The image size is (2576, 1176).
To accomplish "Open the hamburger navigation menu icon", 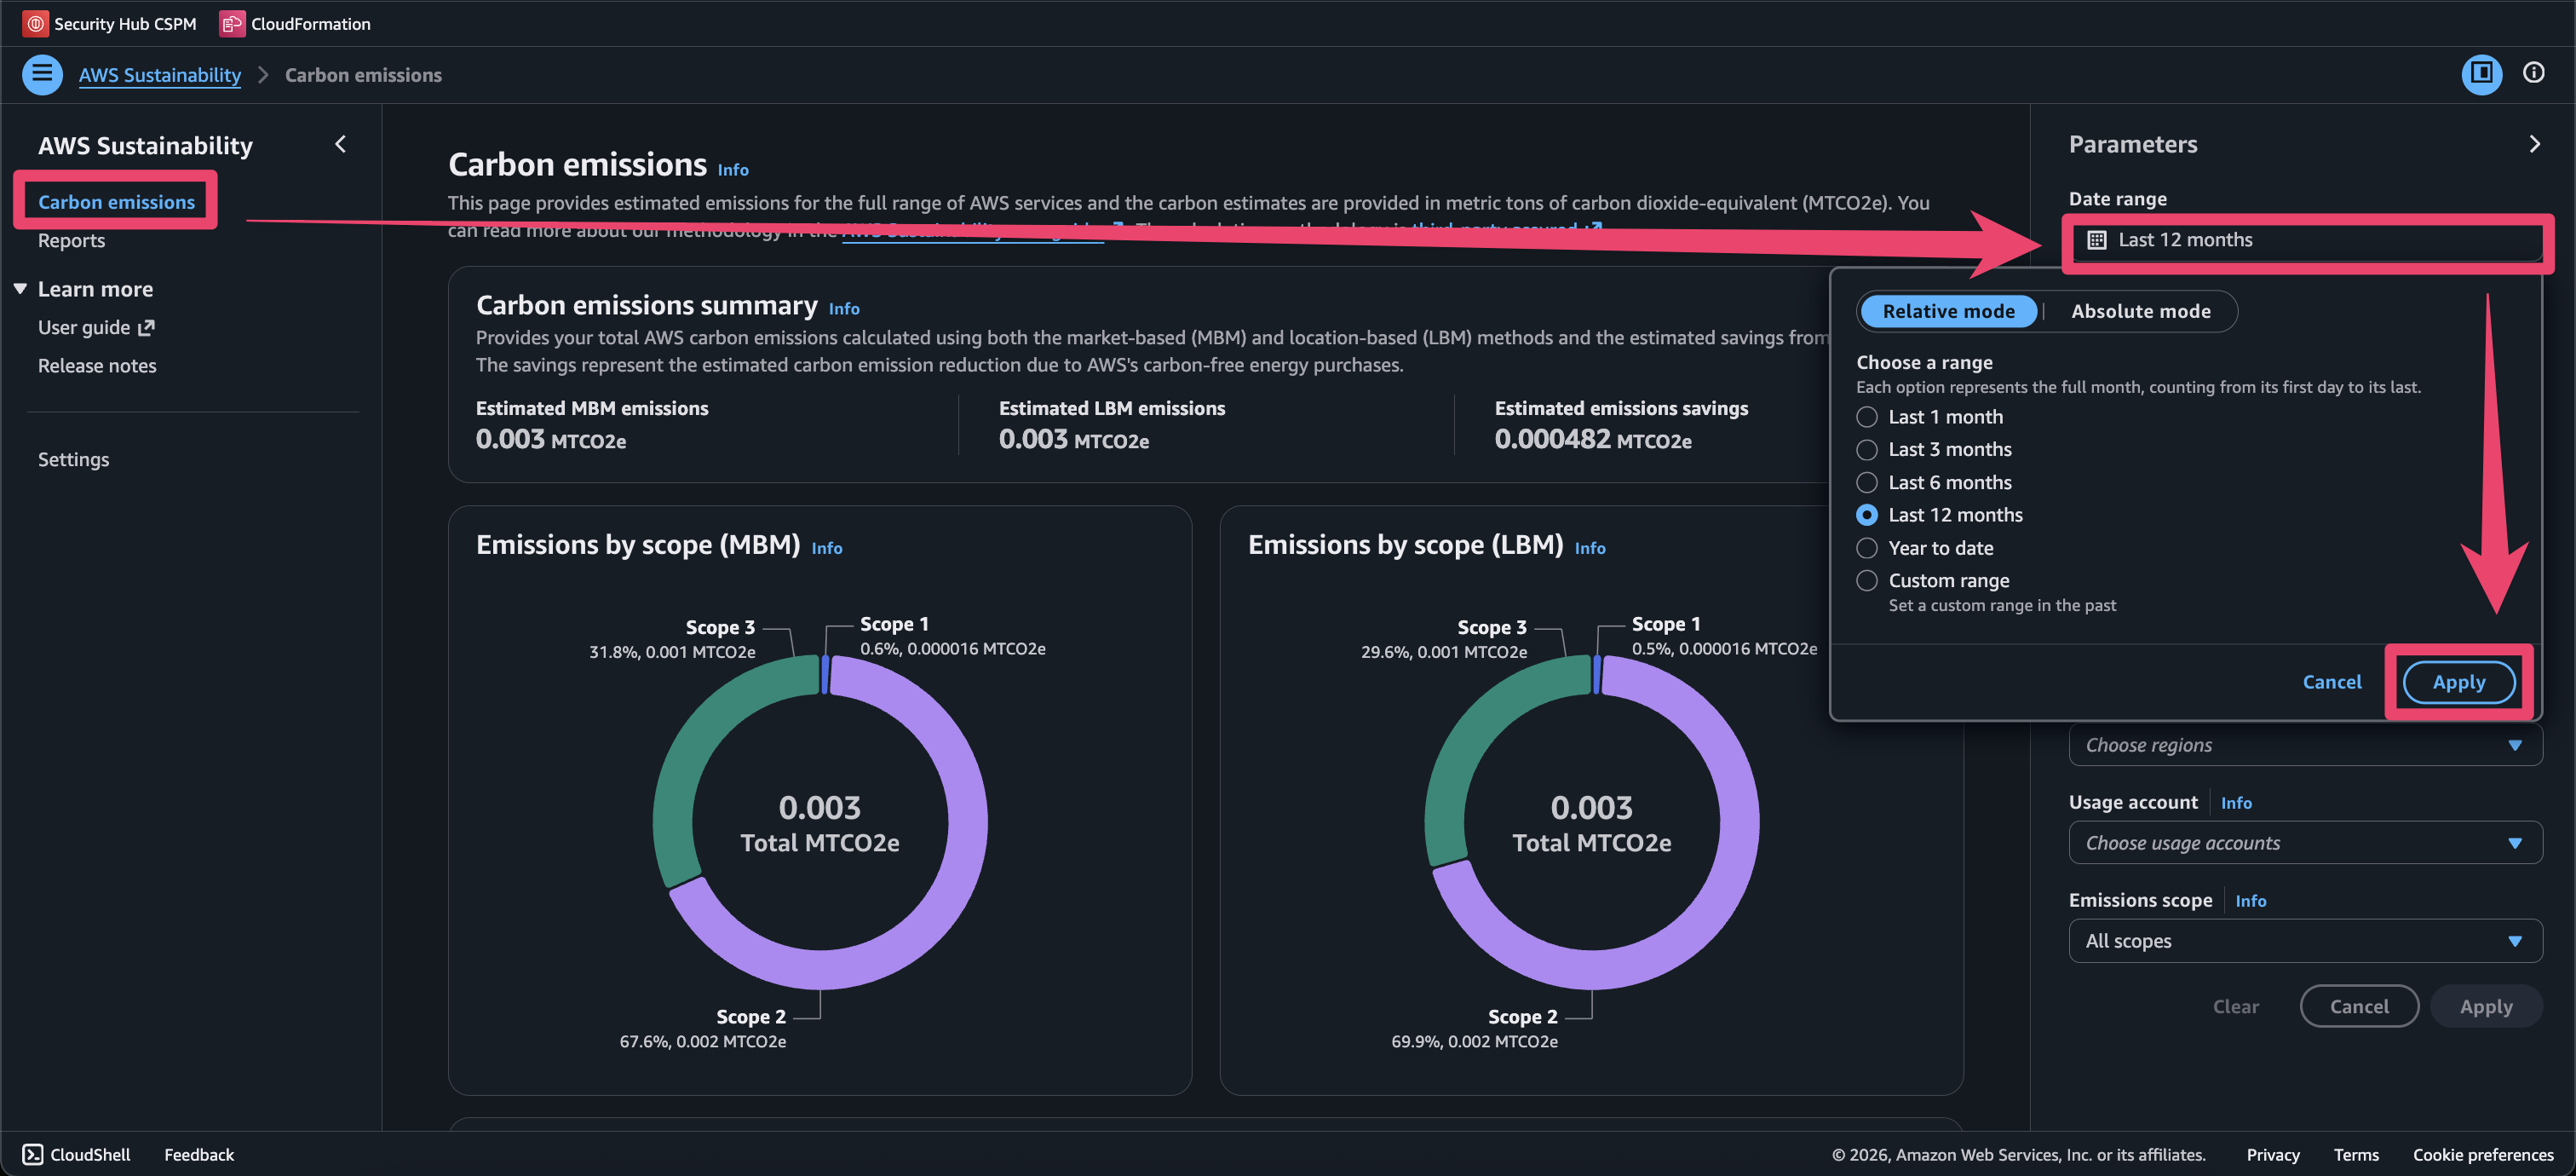I will point(41,74).
